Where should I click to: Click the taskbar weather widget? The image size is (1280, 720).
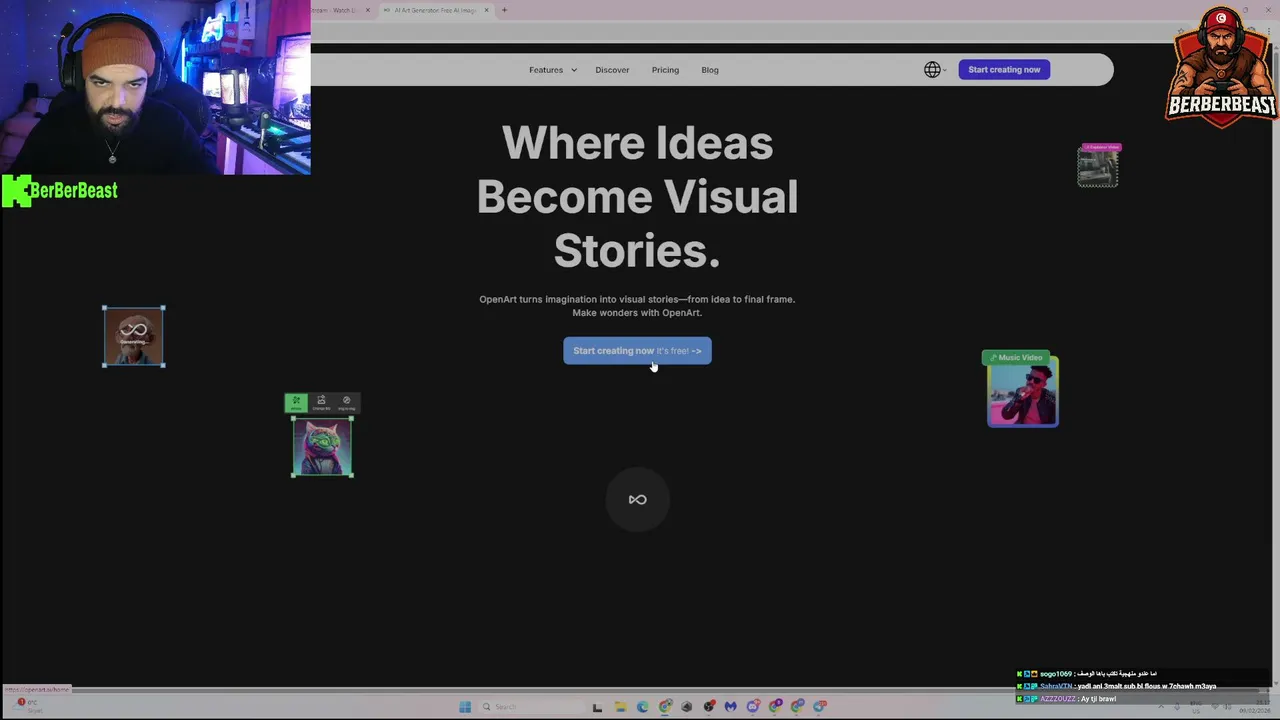(x=28, y=706)
